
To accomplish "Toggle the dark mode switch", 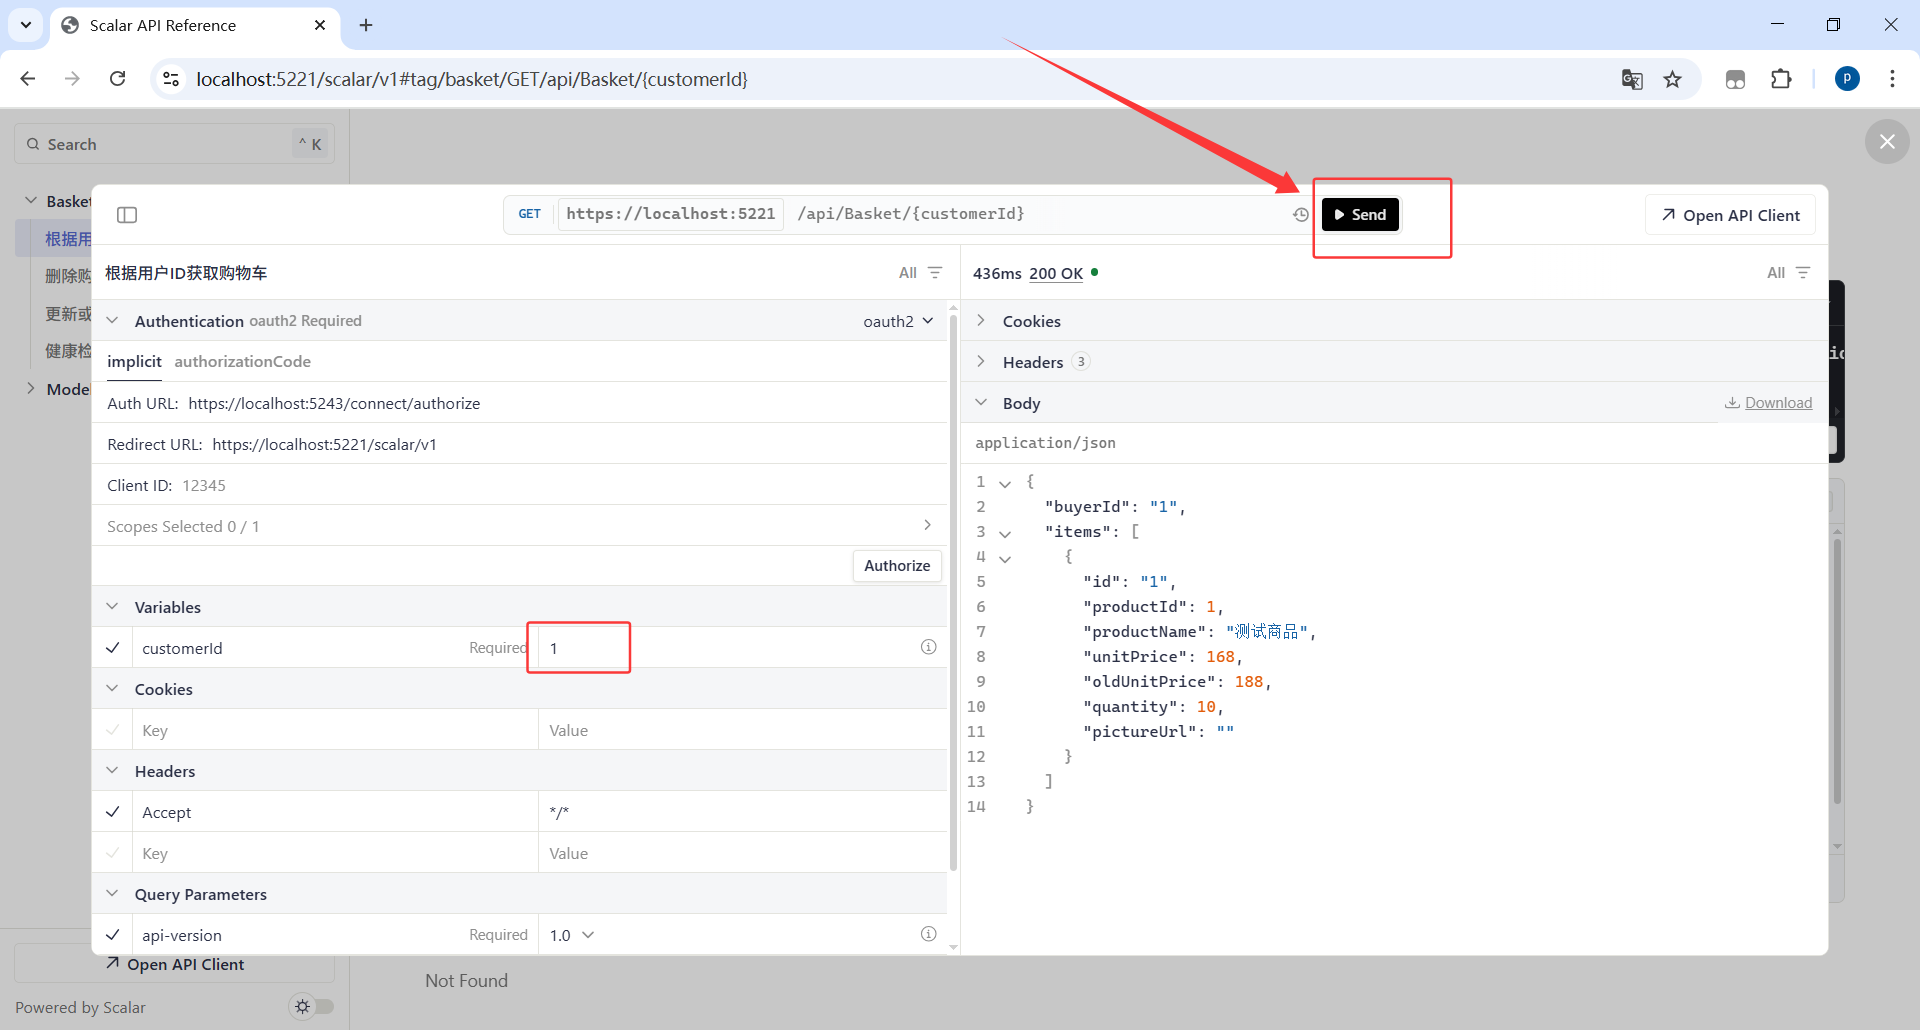I will pyautogui.click(x=311, y=1007).
